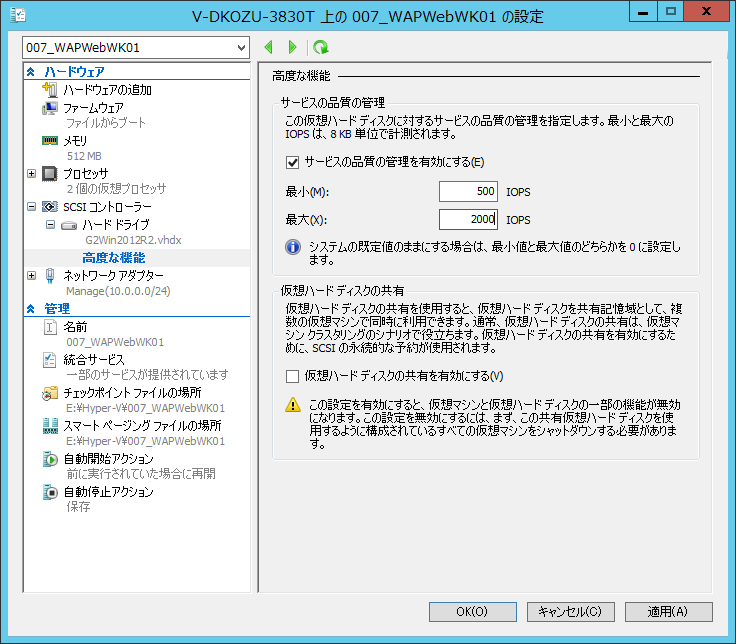Collapse the ハード ドライブ tree node

coord(50,225)
